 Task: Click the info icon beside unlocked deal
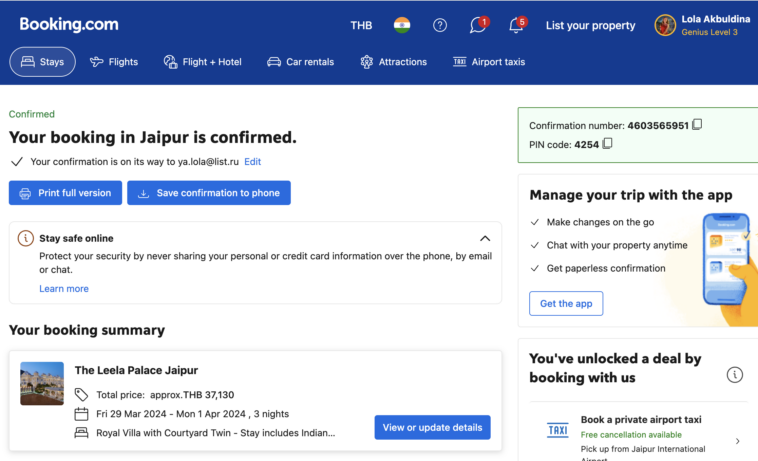(x=735, y=375)
